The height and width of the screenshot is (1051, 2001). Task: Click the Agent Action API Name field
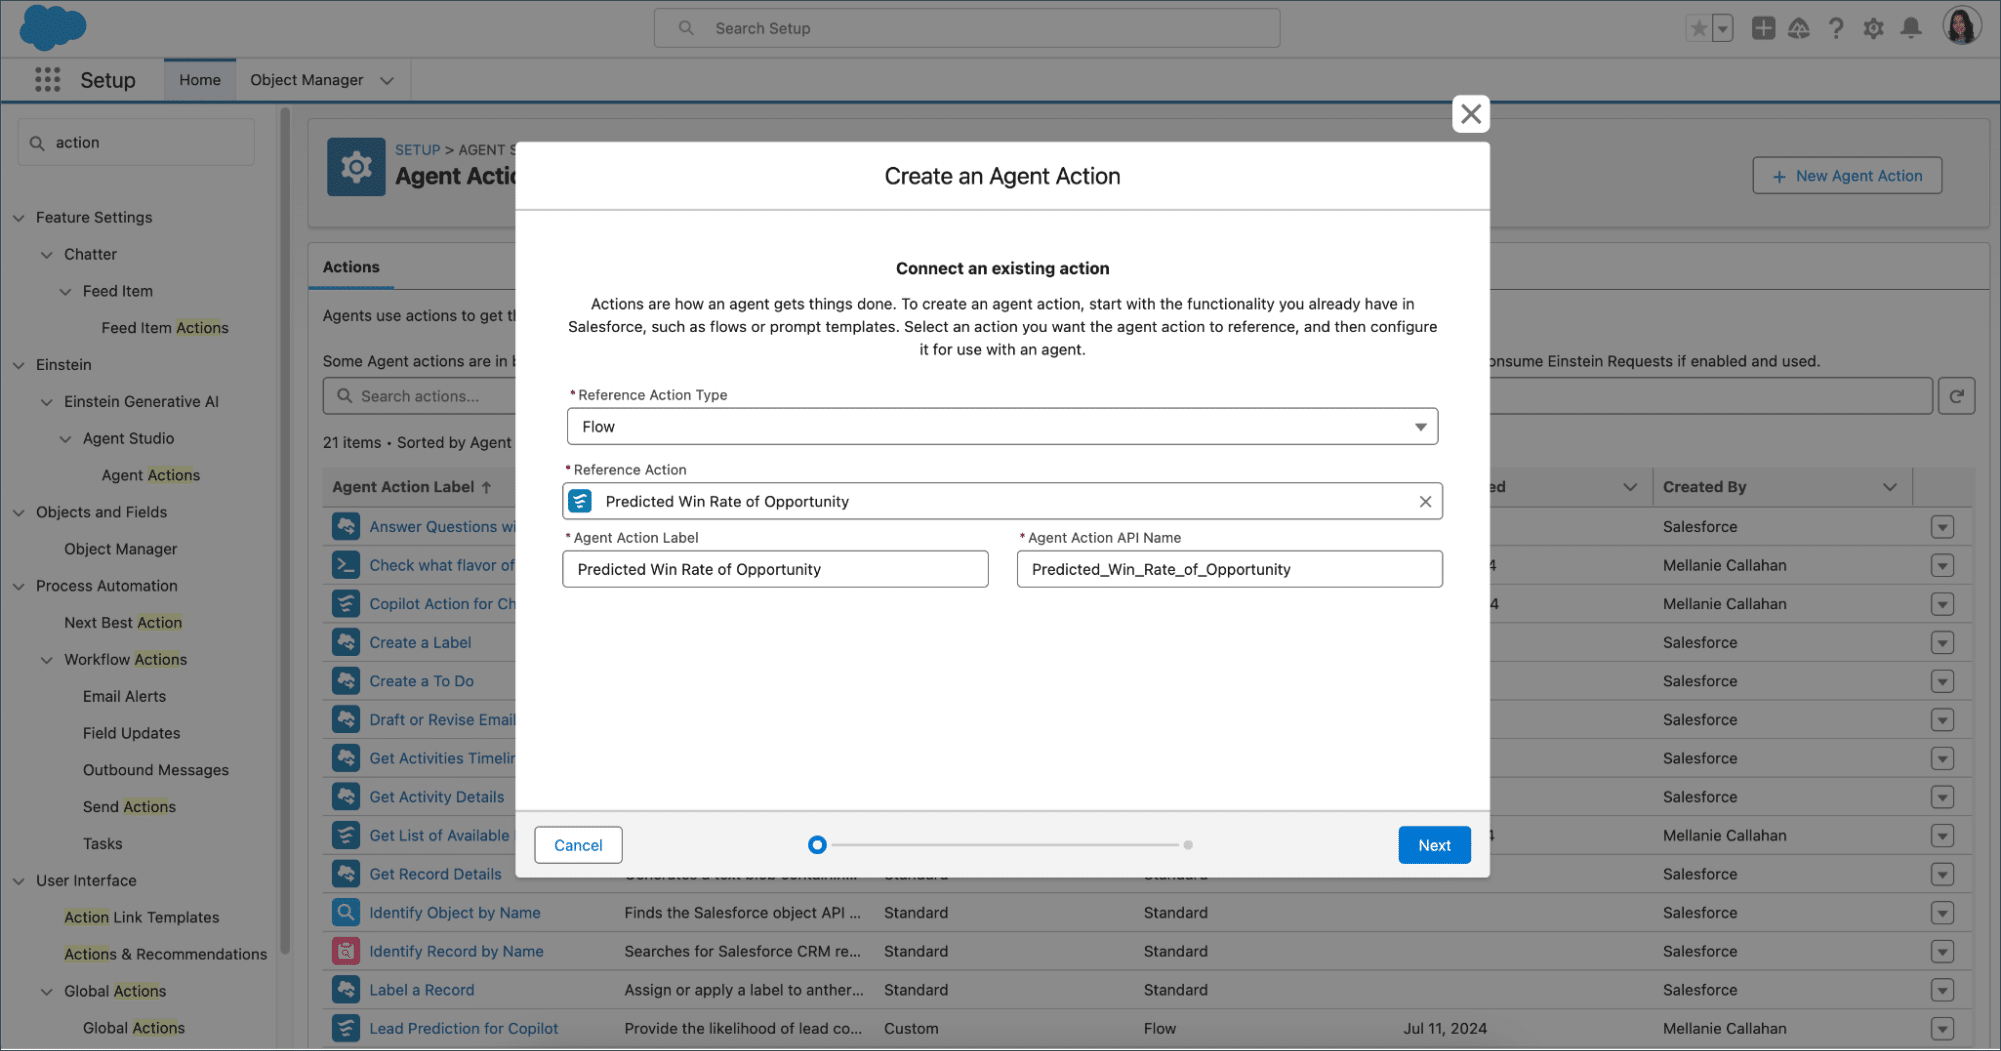point(1229,569)
